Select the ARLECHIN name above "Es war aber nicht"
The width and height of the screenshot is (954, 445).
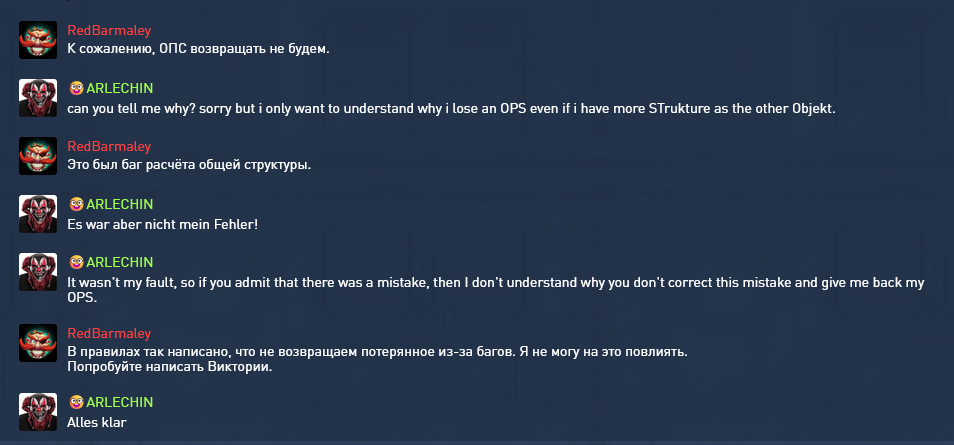click(x=119, y=204)
